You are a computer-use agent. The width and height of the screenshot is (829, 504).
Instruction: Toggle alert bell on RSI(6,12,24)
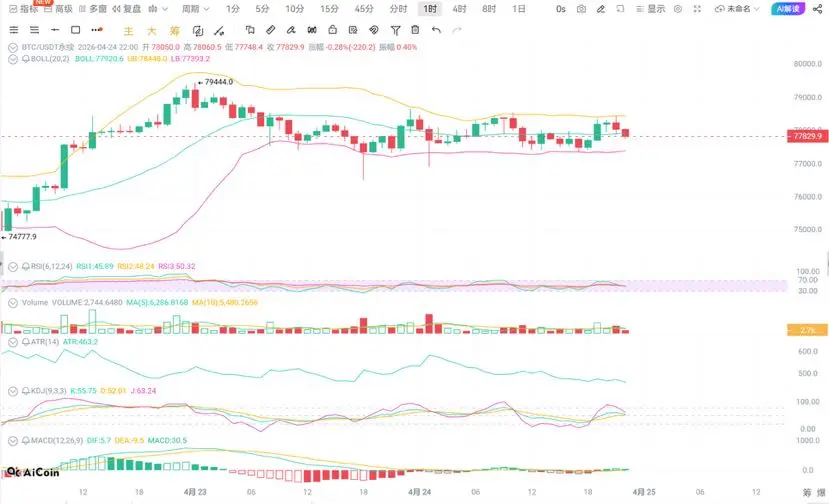pyautogui.click(x=25, y=267)
